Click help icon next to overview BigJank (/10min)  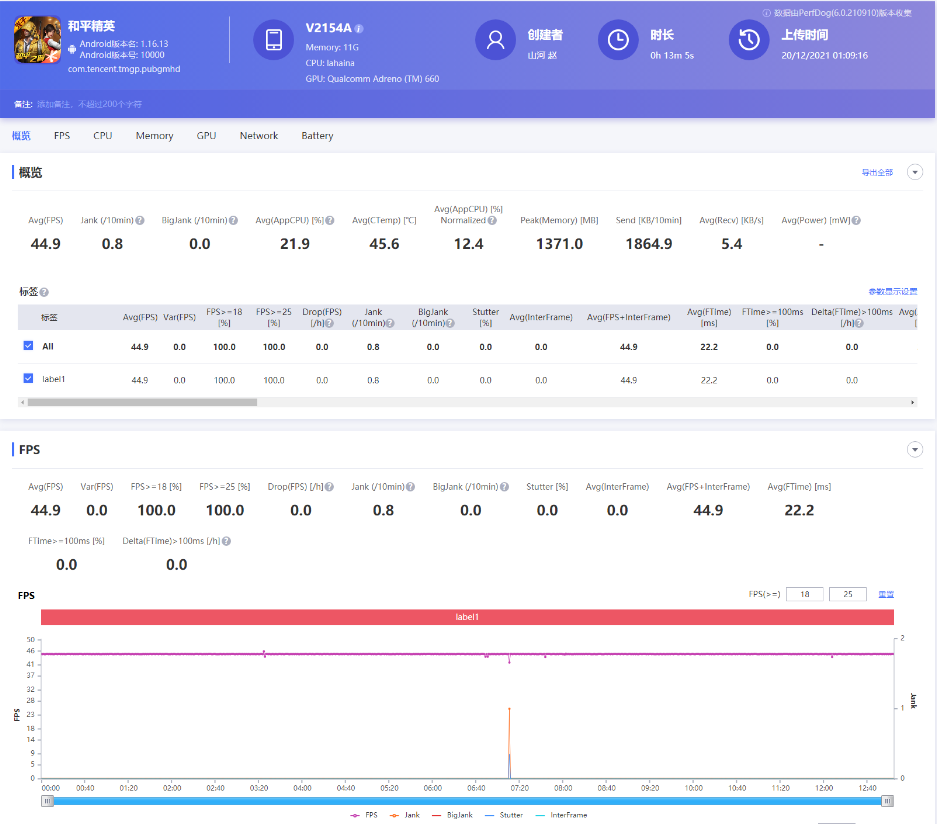[234, 221]
